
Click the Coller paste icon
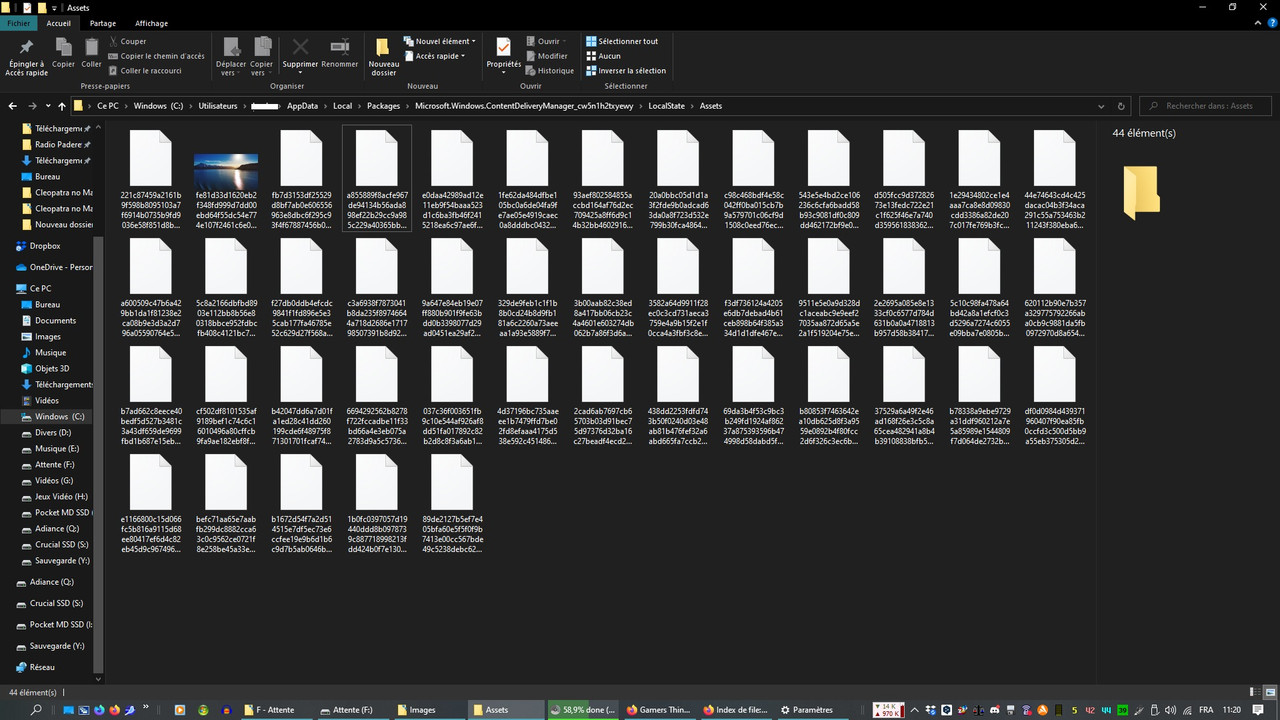(91, 53)
